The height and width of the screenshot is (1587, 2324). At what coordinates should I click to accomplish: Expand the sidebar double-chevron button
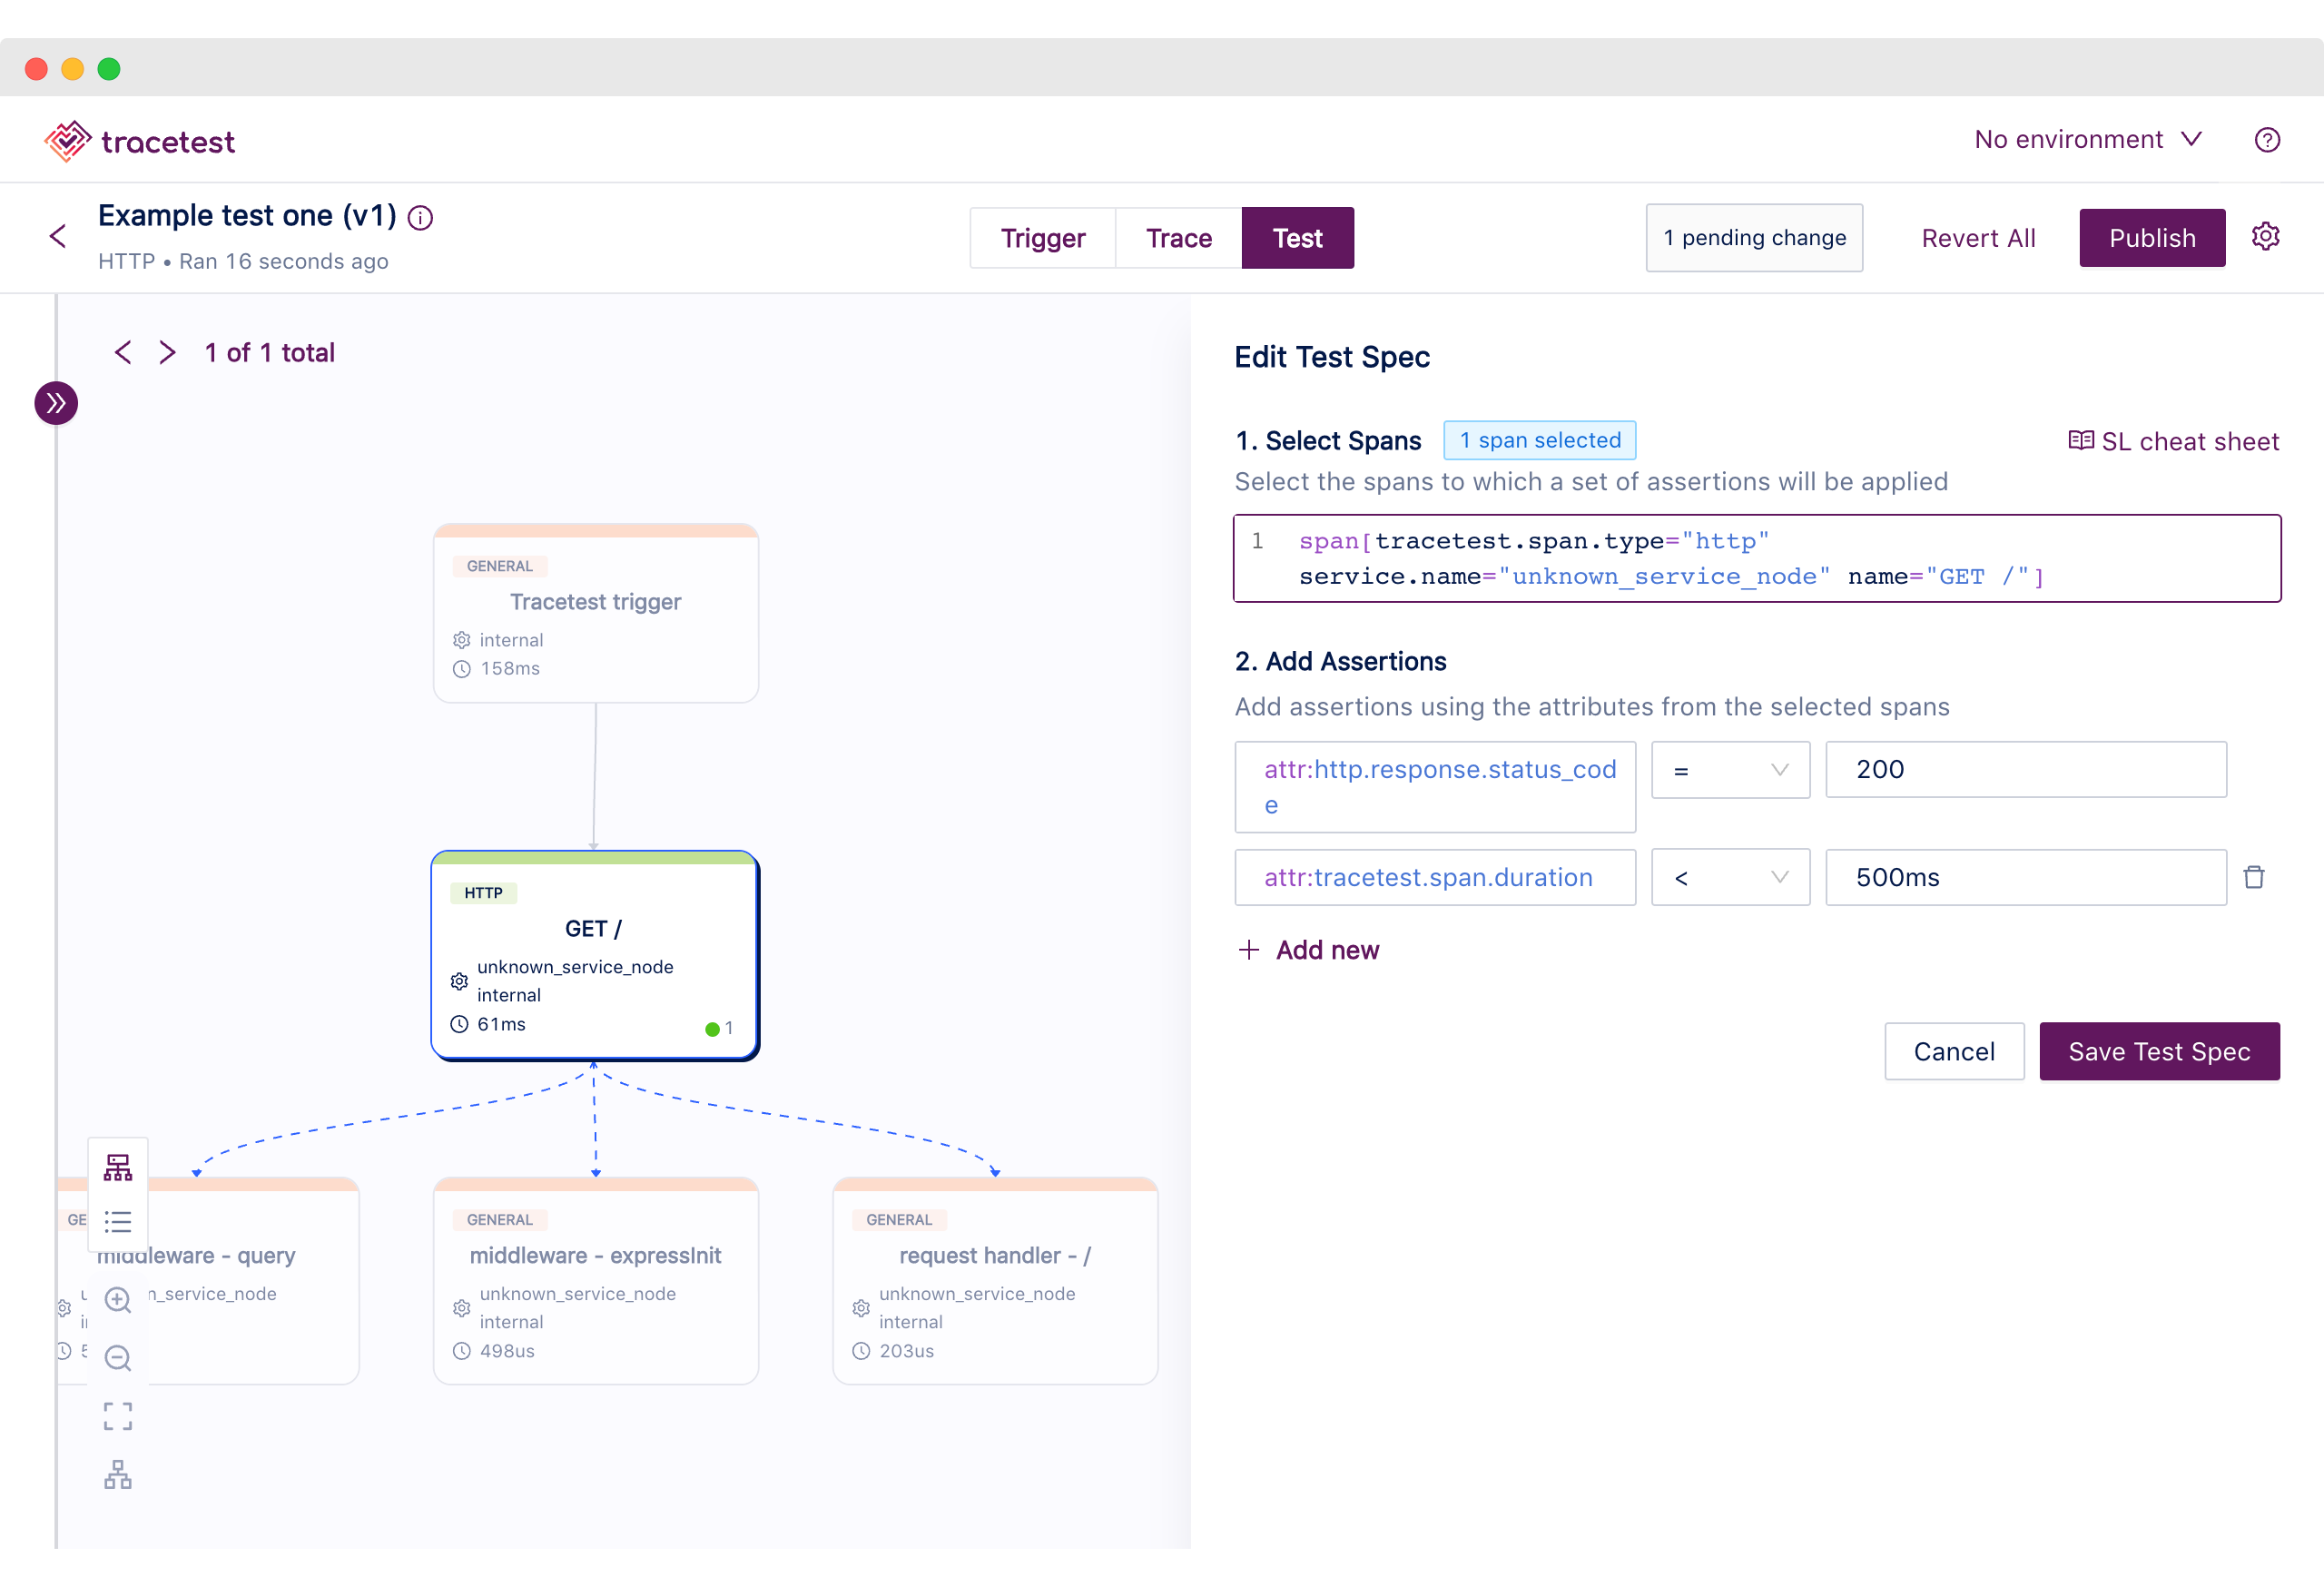[x=56, y=403]
